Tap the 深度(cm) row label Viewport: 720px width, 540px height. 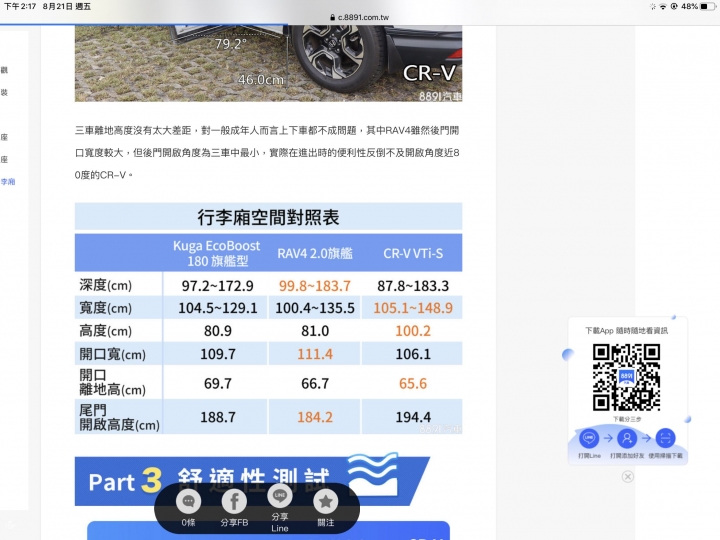pyautogui.click(x=106, y=285)
